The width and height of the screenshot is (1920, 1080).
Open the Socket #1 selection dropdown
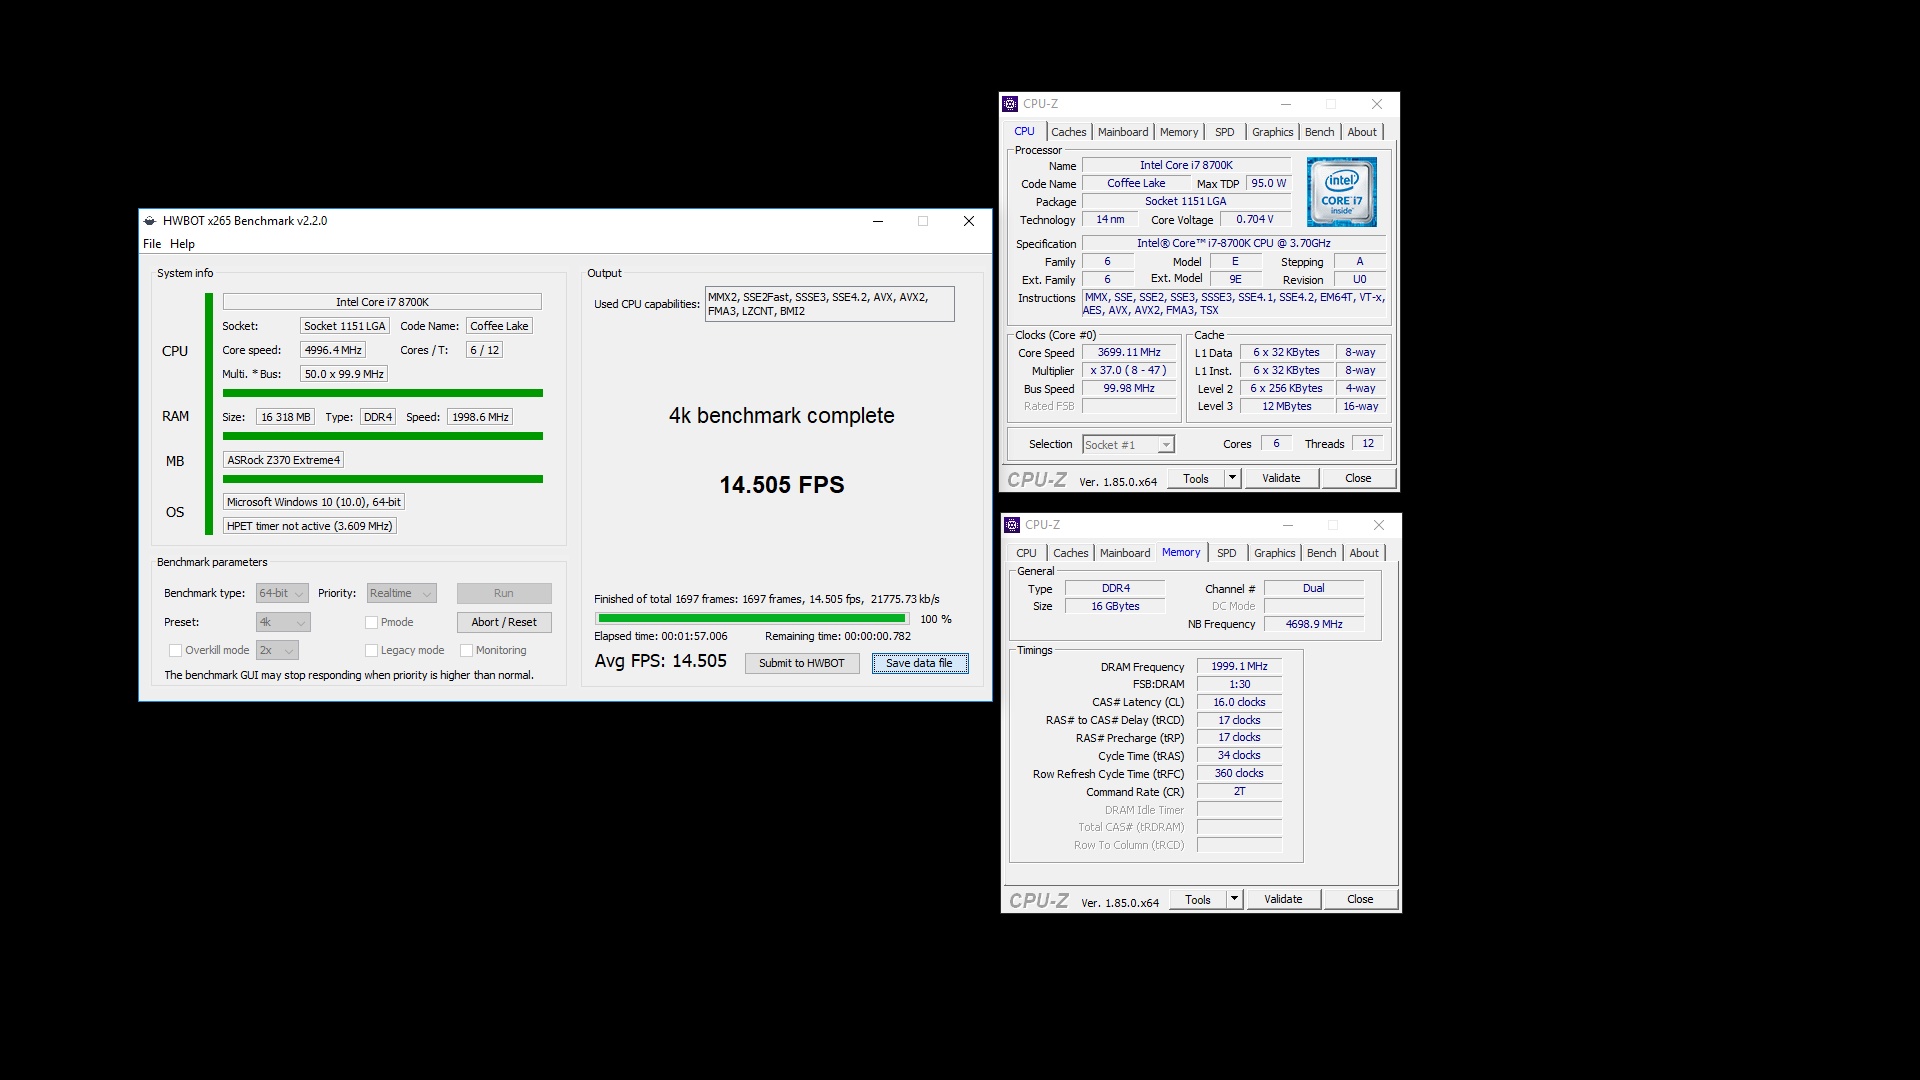1128,445
